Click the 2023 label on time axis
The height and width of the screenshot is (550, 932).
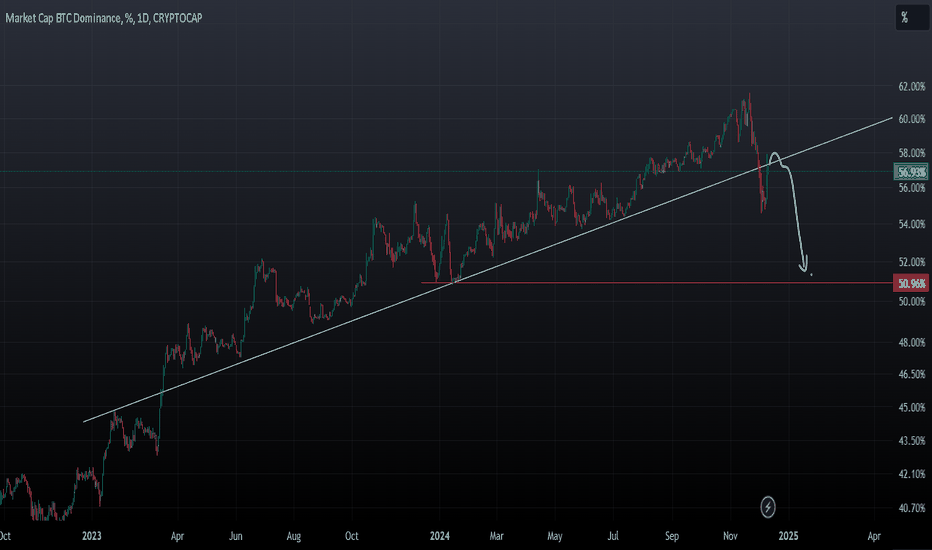[92, 536]
